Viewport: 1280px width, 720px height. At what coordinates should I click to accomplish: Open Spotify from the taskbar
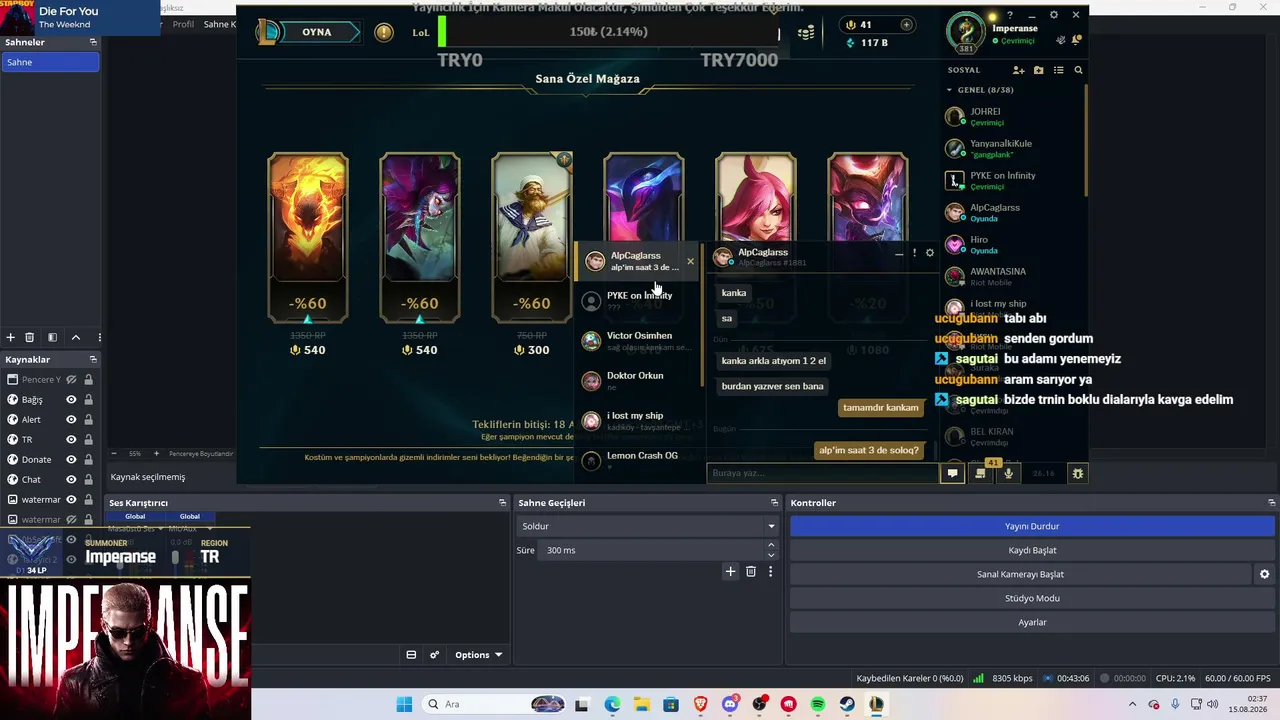(818, 704)
